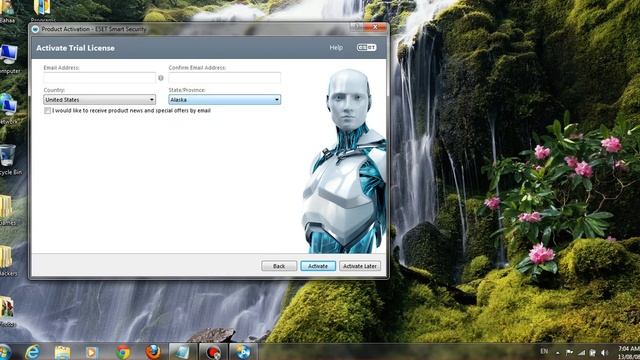Click the Windows Start orb

5,352
